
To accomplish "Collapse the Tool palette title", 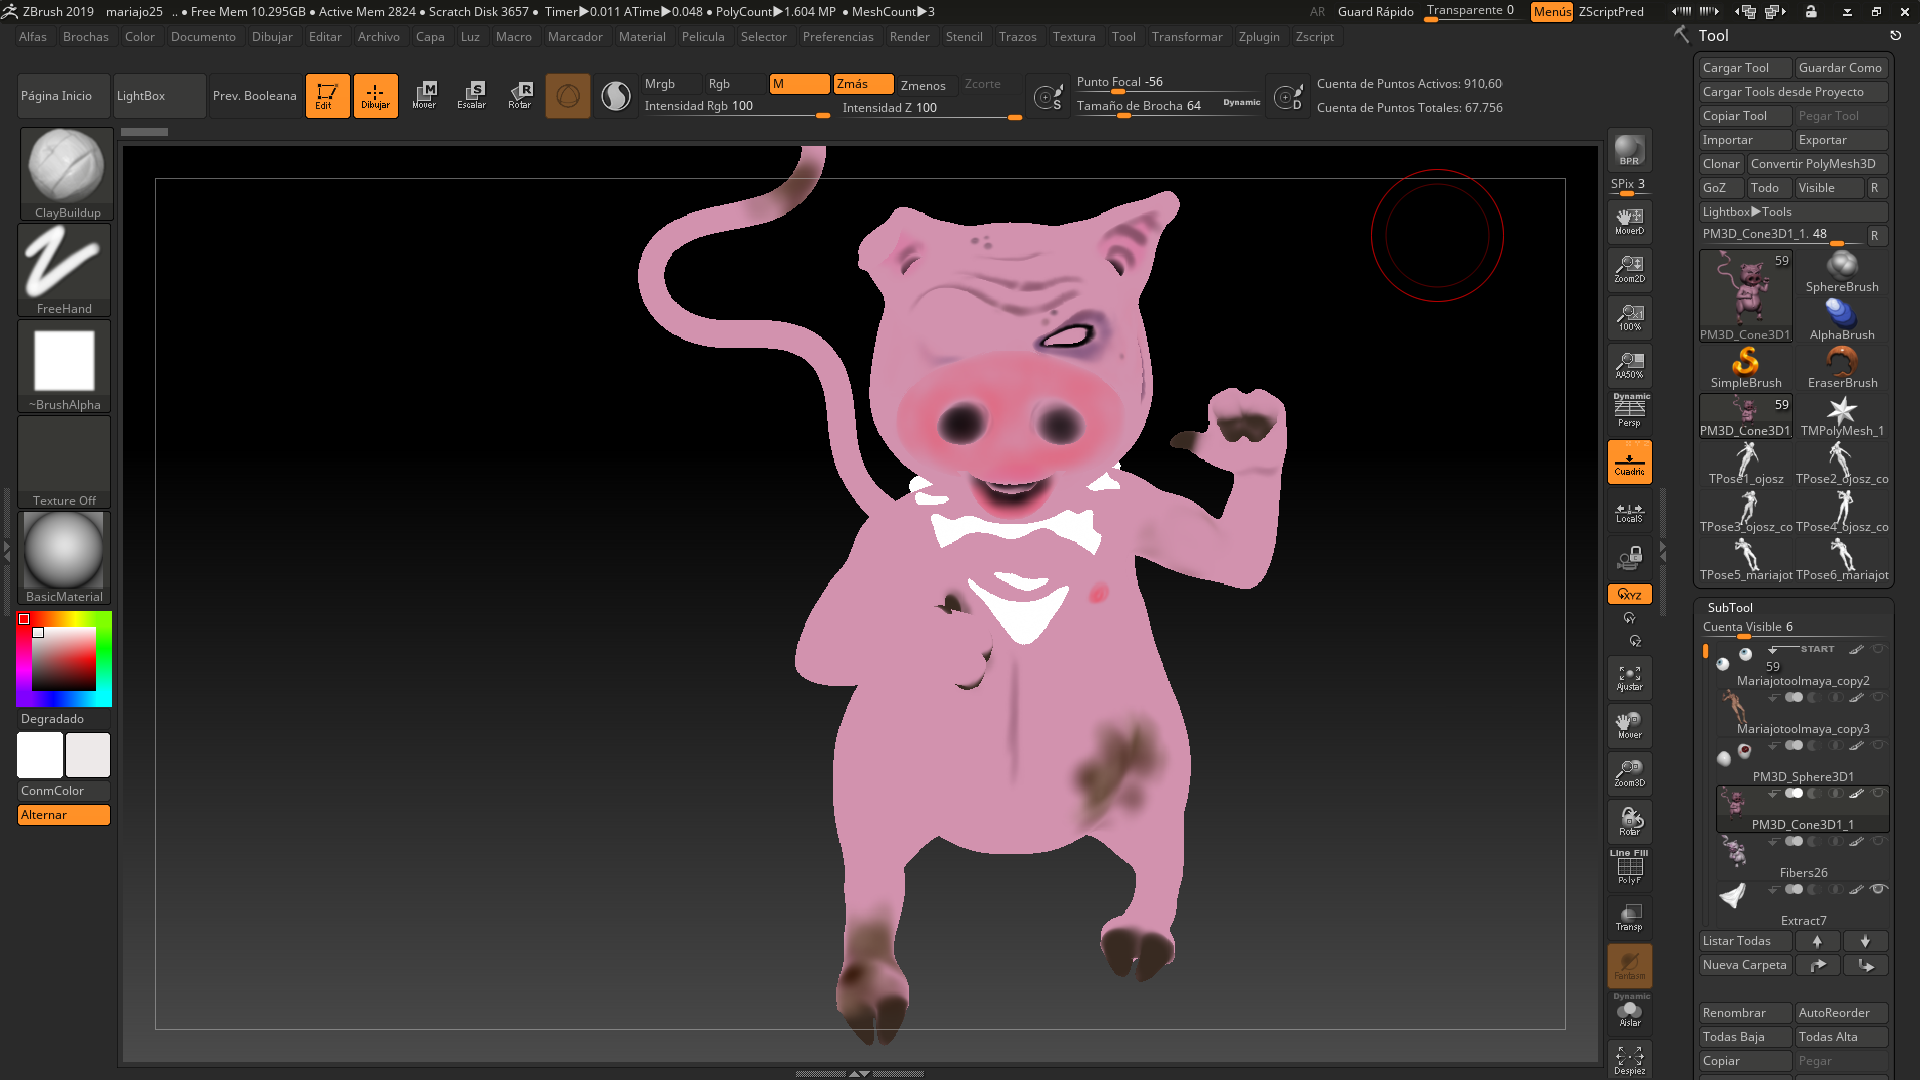I will 1713,35.
